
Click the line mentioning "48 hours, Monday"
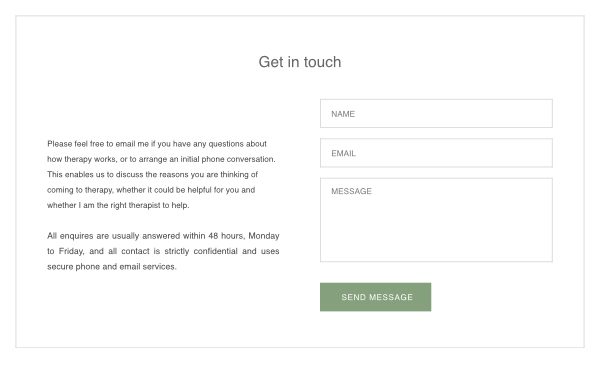[163, 236]
